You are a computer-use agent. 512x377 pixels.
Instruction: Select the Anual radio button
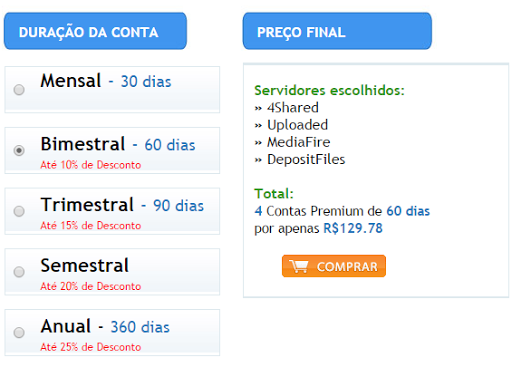[x=19, y=332]
